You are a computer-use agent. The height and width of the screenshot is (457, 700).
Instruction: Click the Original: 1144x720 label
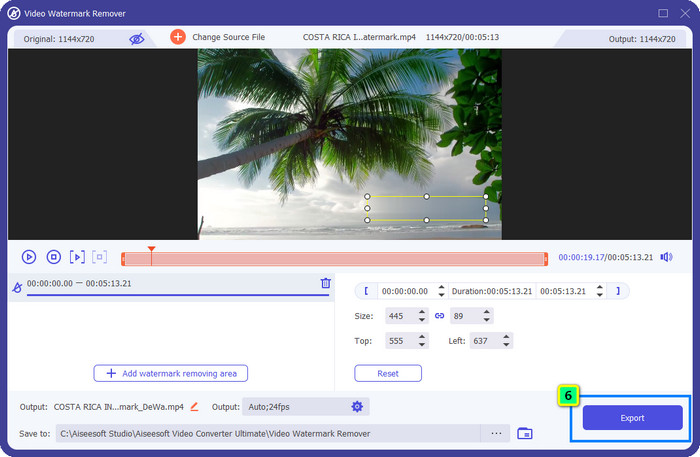[x=59, y=39]
